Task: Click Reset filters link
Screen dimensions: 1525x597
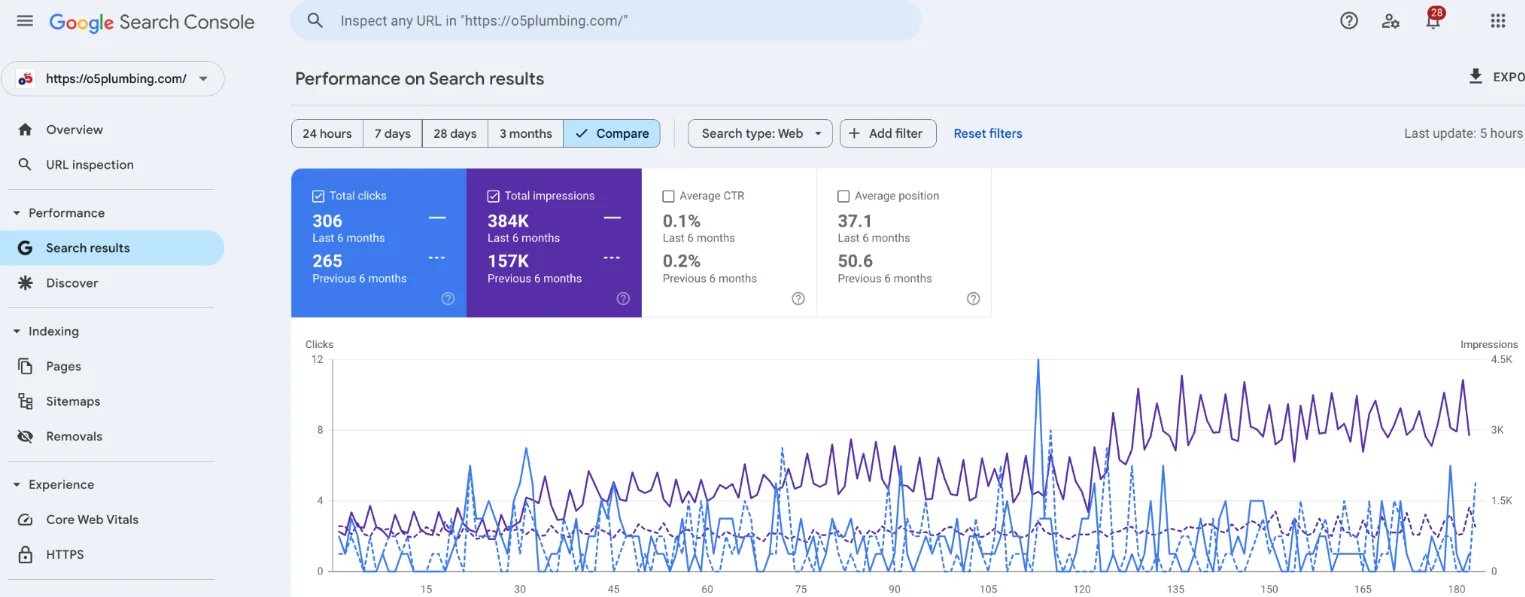Action: pyautogui.click(x=988, y=133)
